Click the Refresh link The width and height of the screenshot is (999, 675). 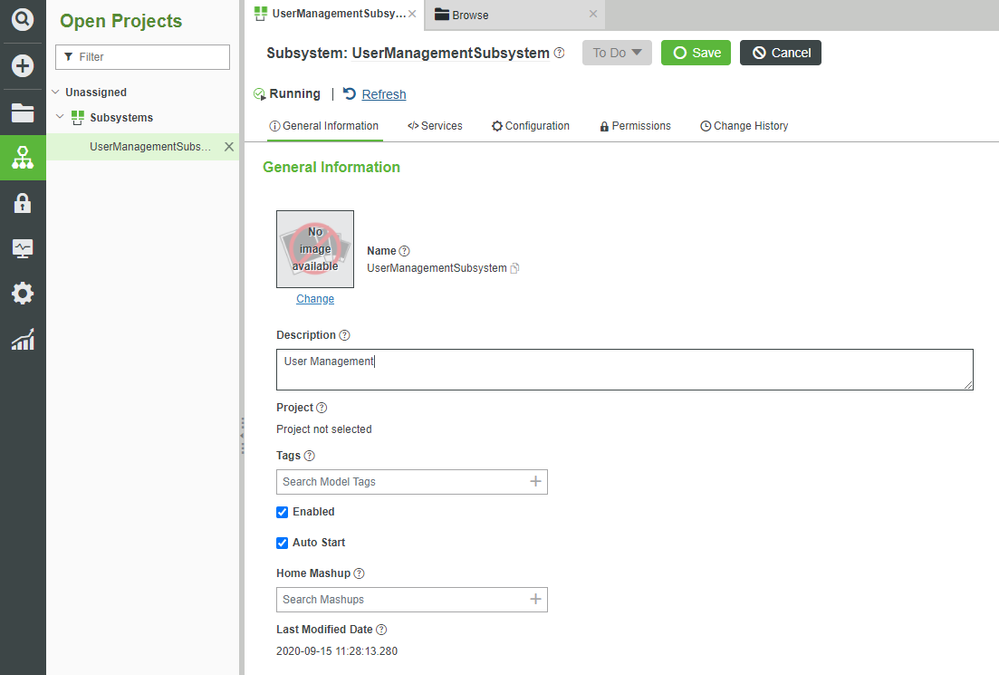(x=382, y=94)
